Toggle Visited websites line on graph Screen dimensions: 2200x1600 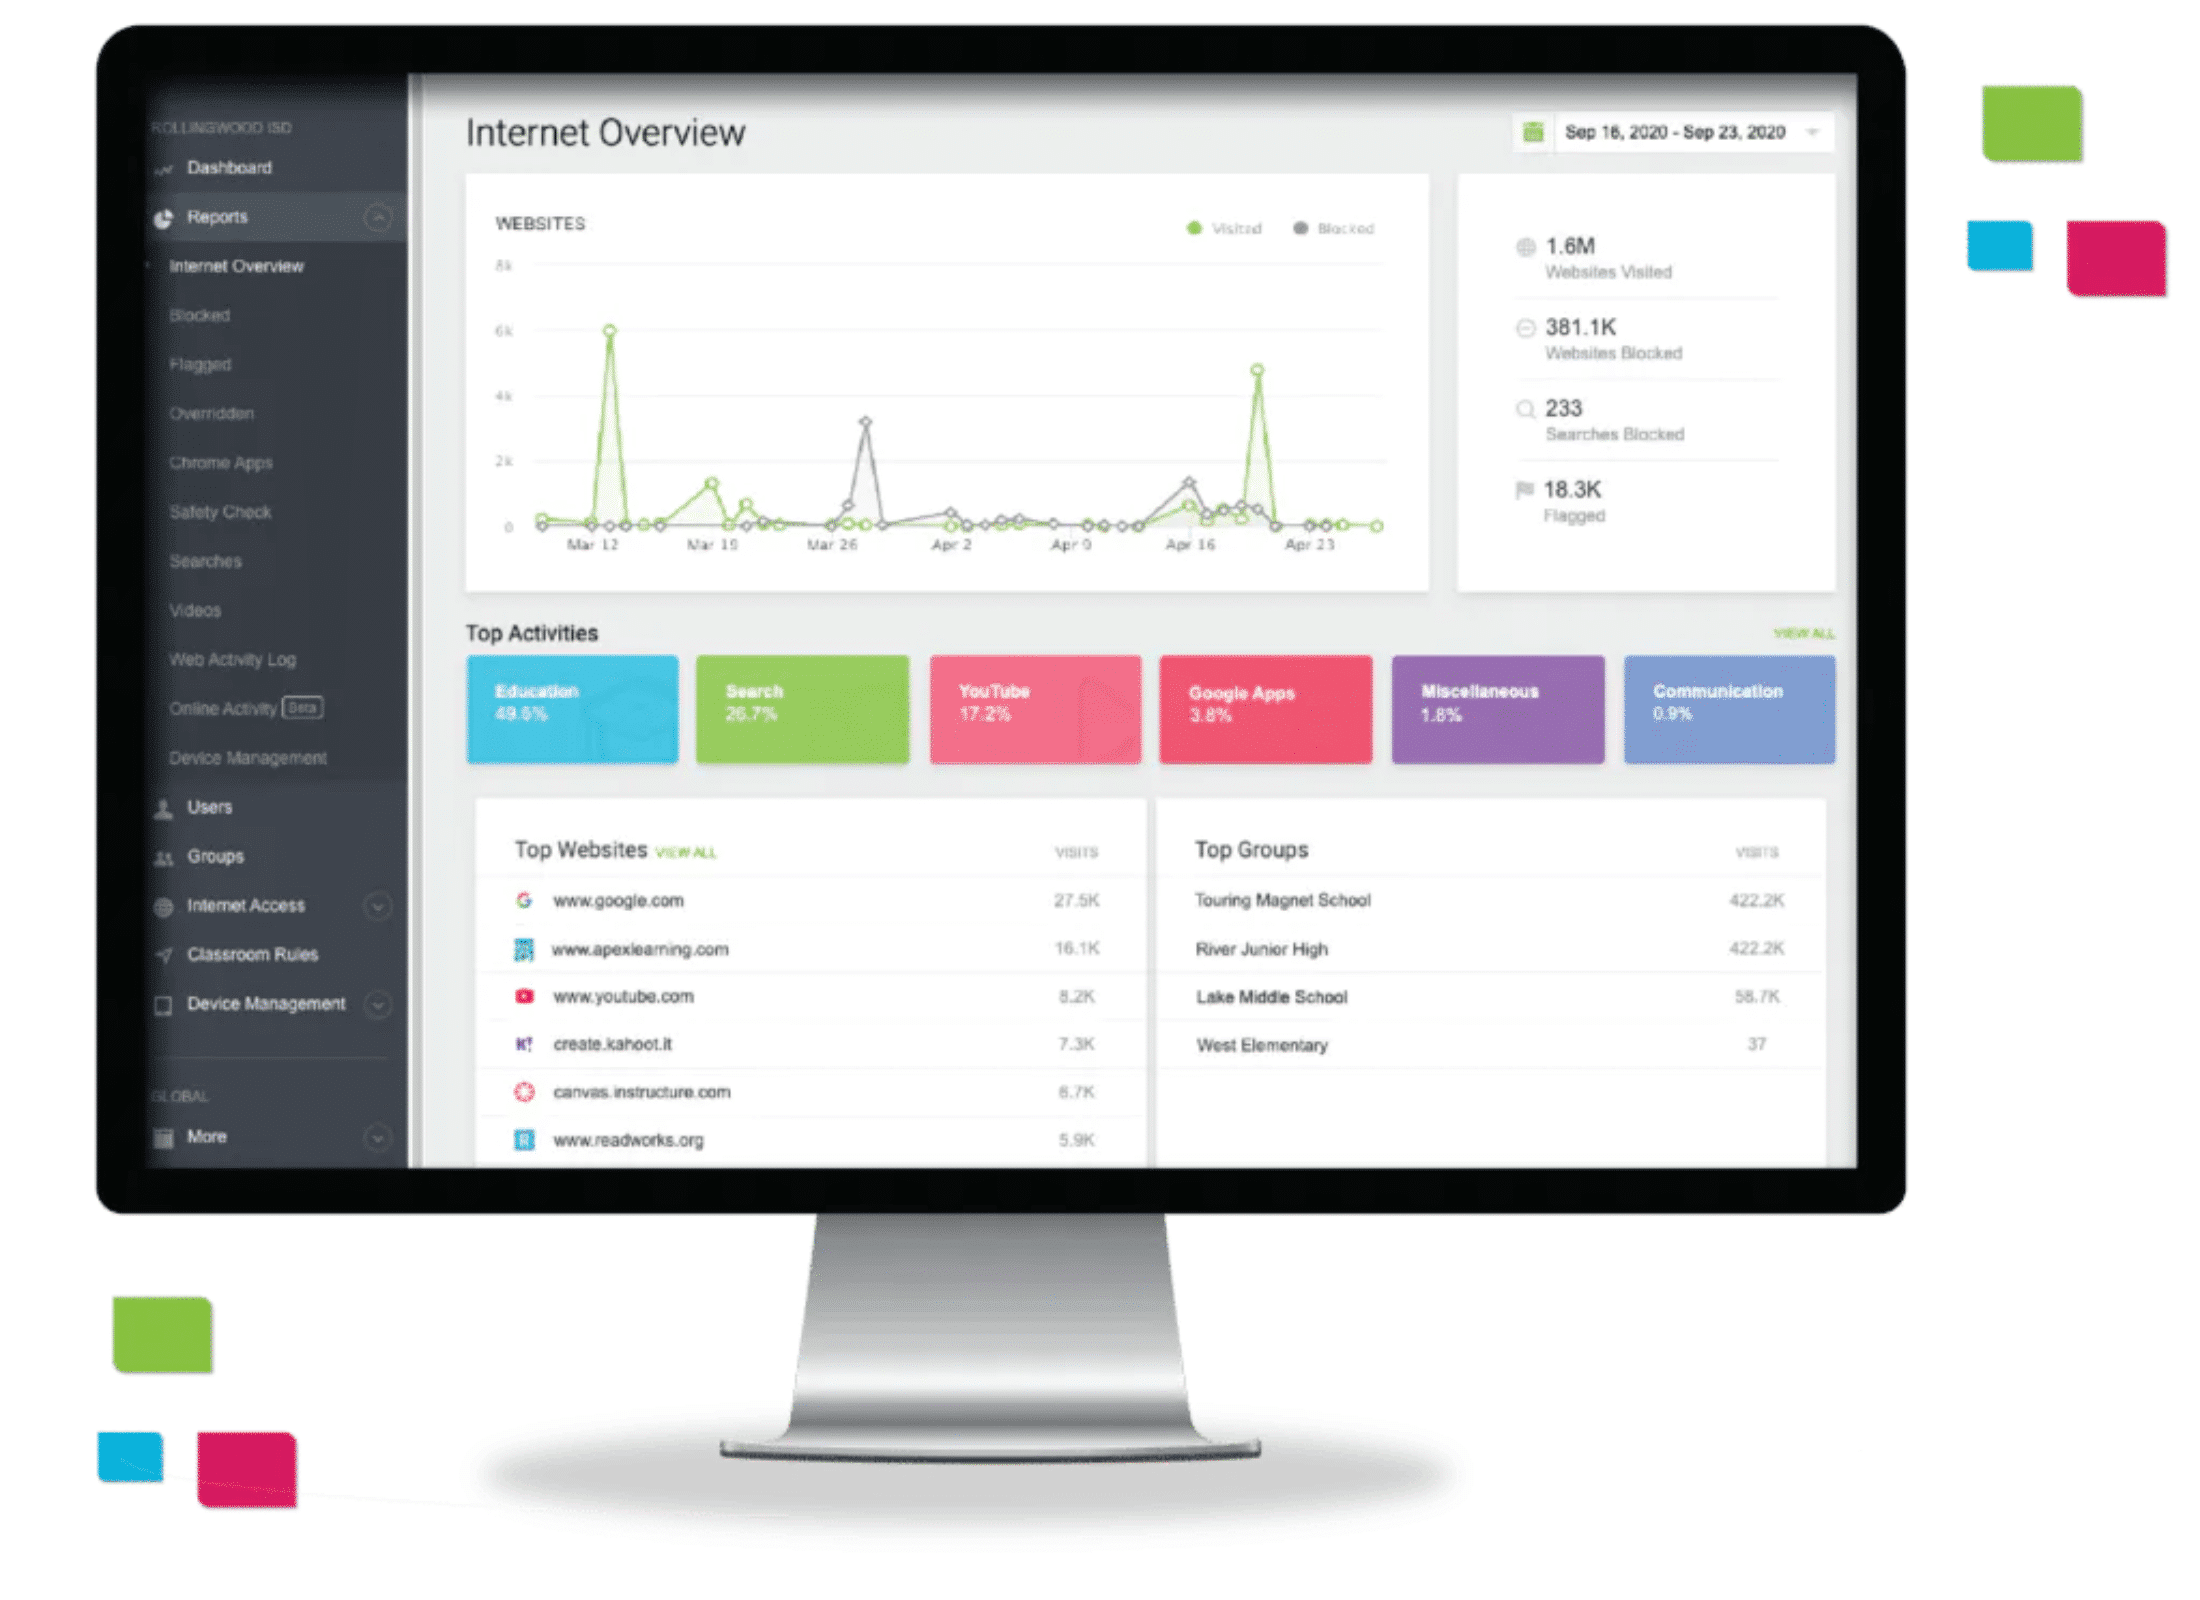pos(1214,222)
